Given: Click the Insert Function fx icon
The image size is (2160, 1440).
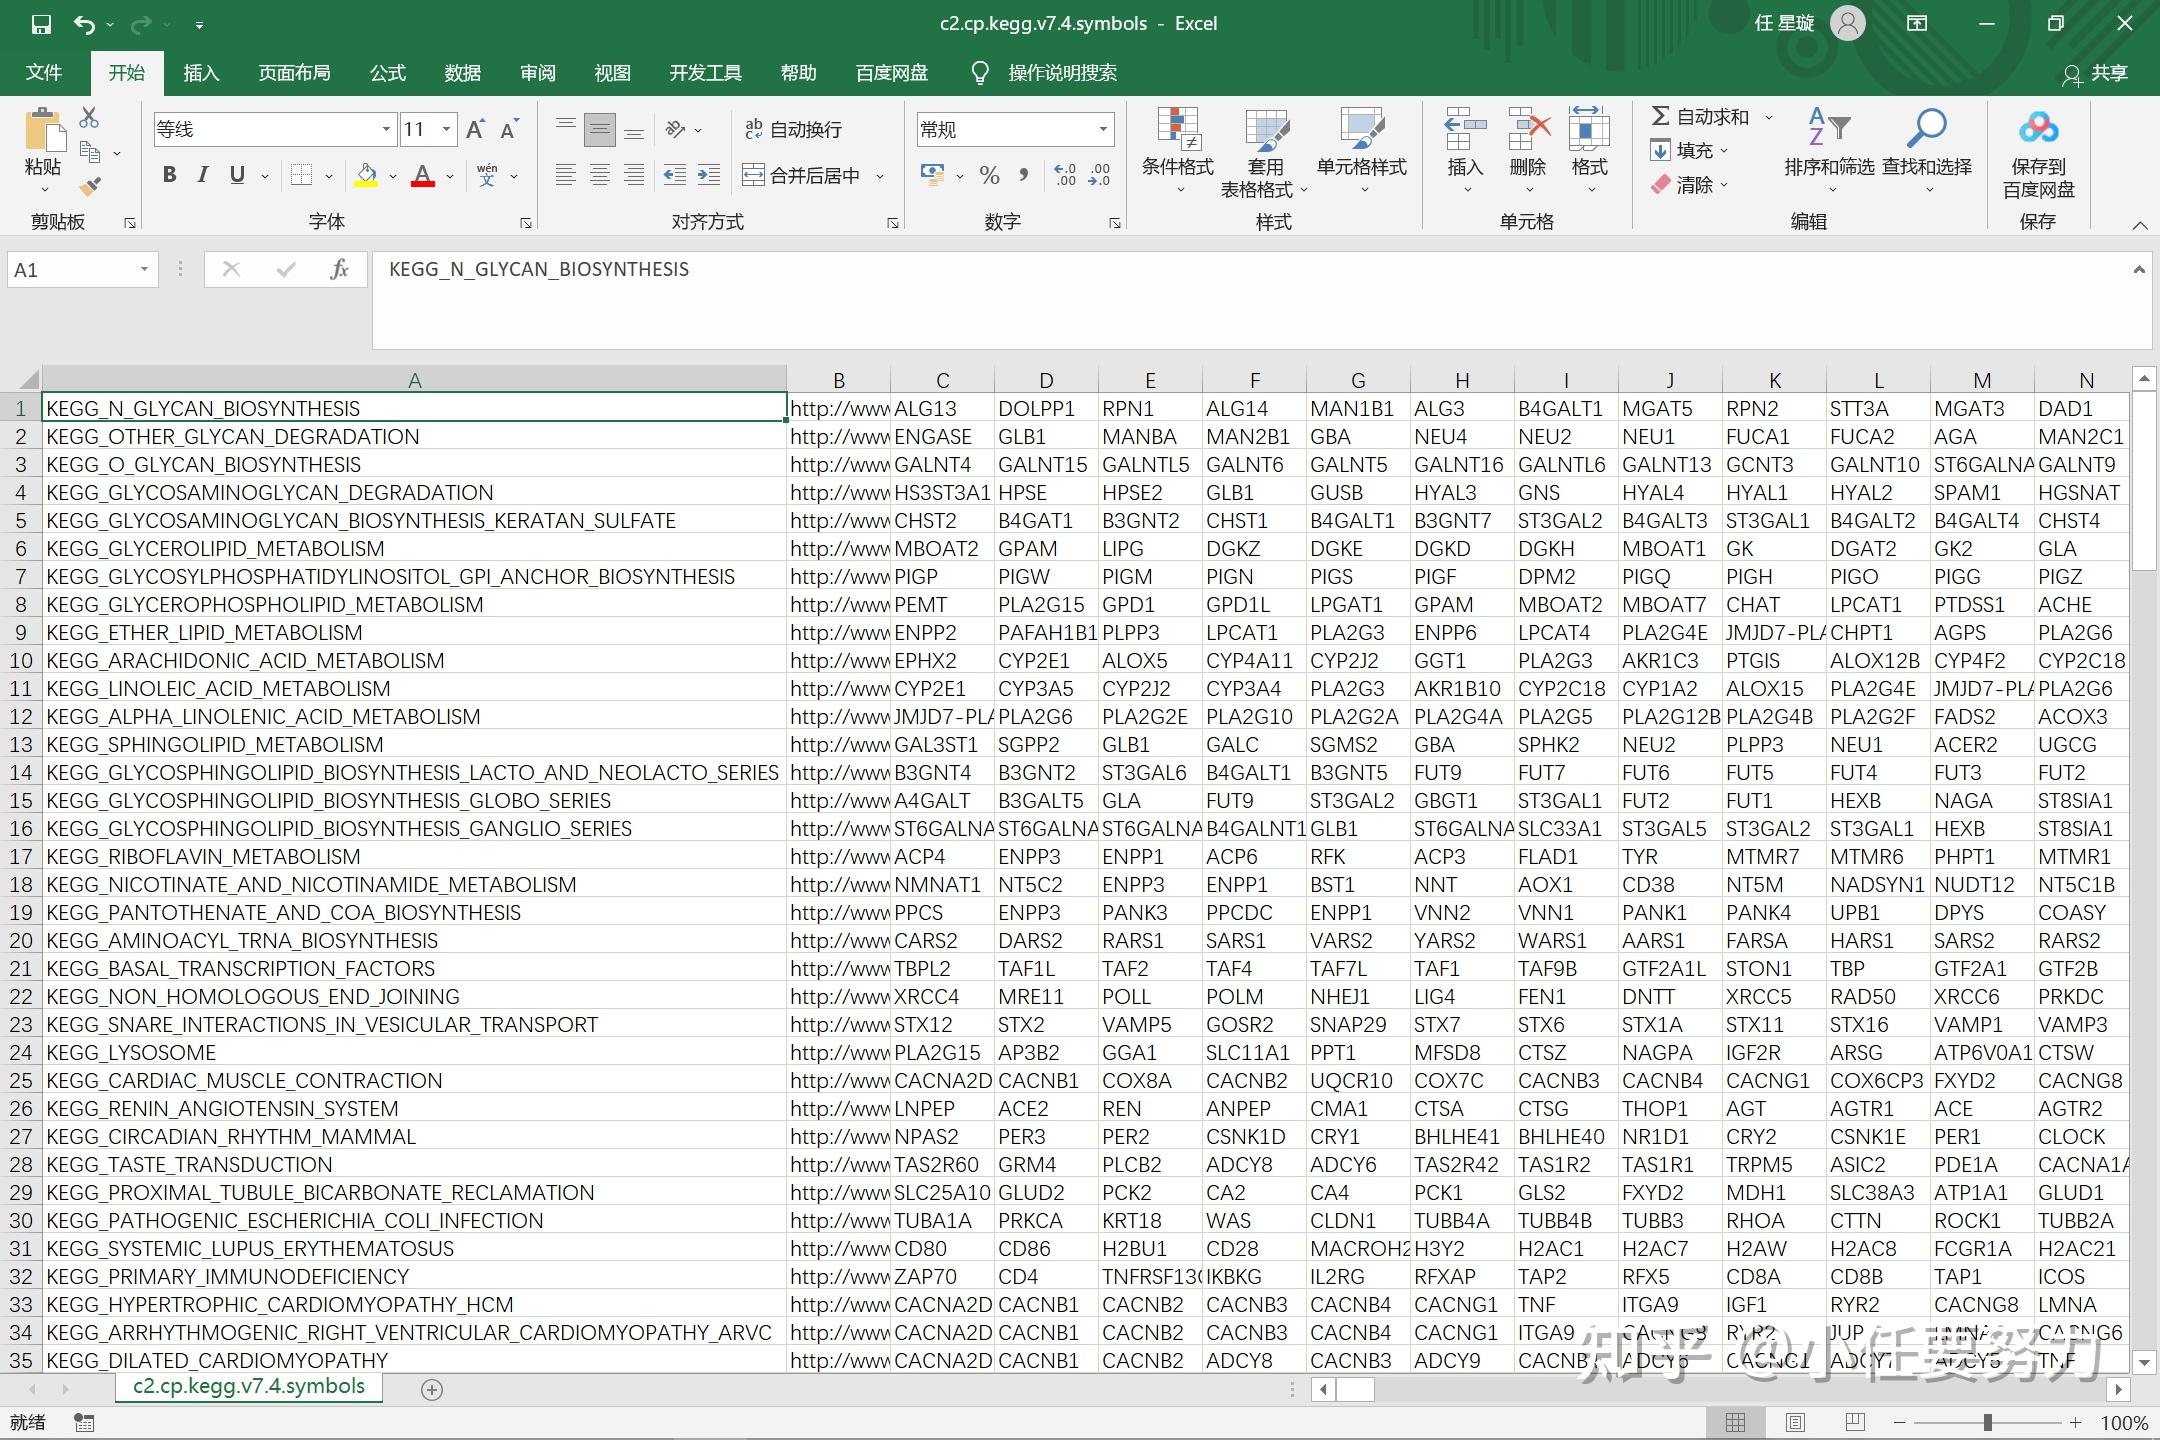Looking at the screenshot, I should (339, 269).
